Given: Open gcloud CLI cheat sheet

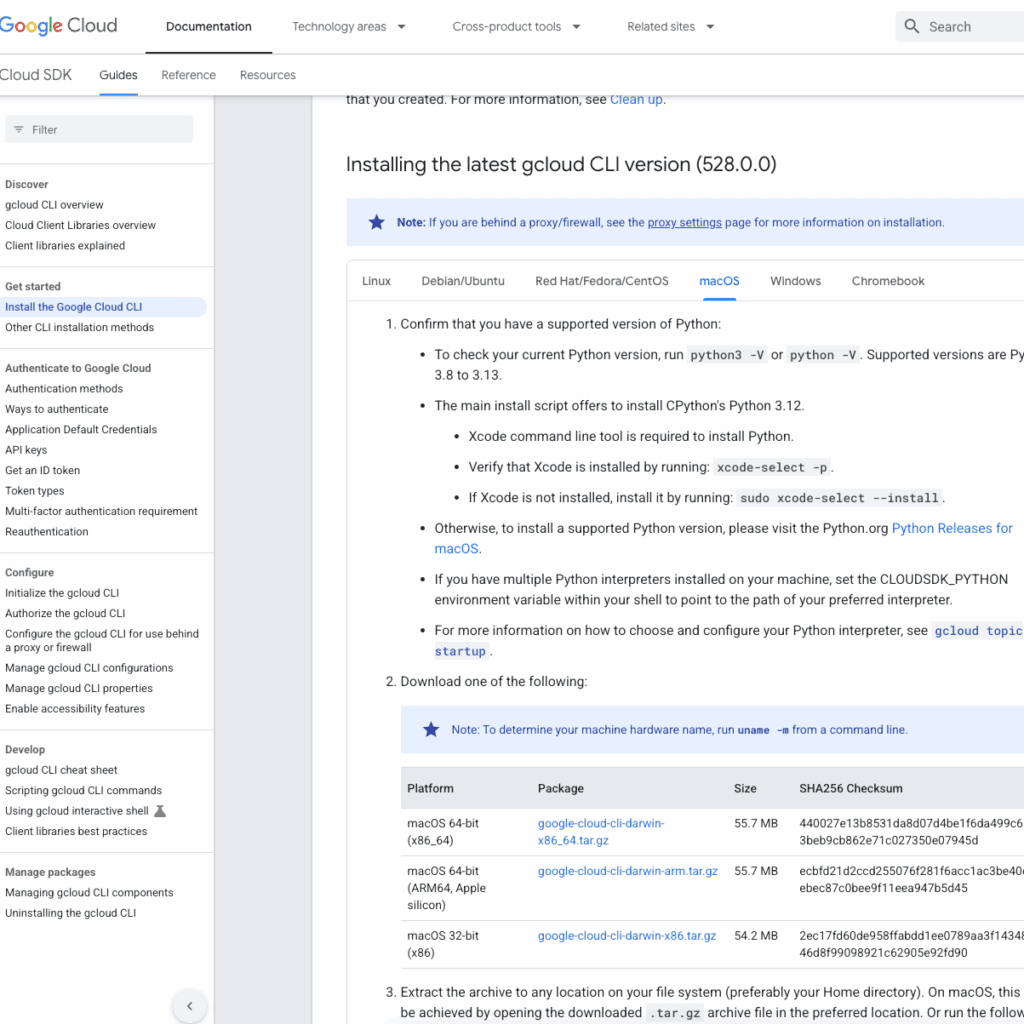Looking at the screenshot, I should click(61, 770).
